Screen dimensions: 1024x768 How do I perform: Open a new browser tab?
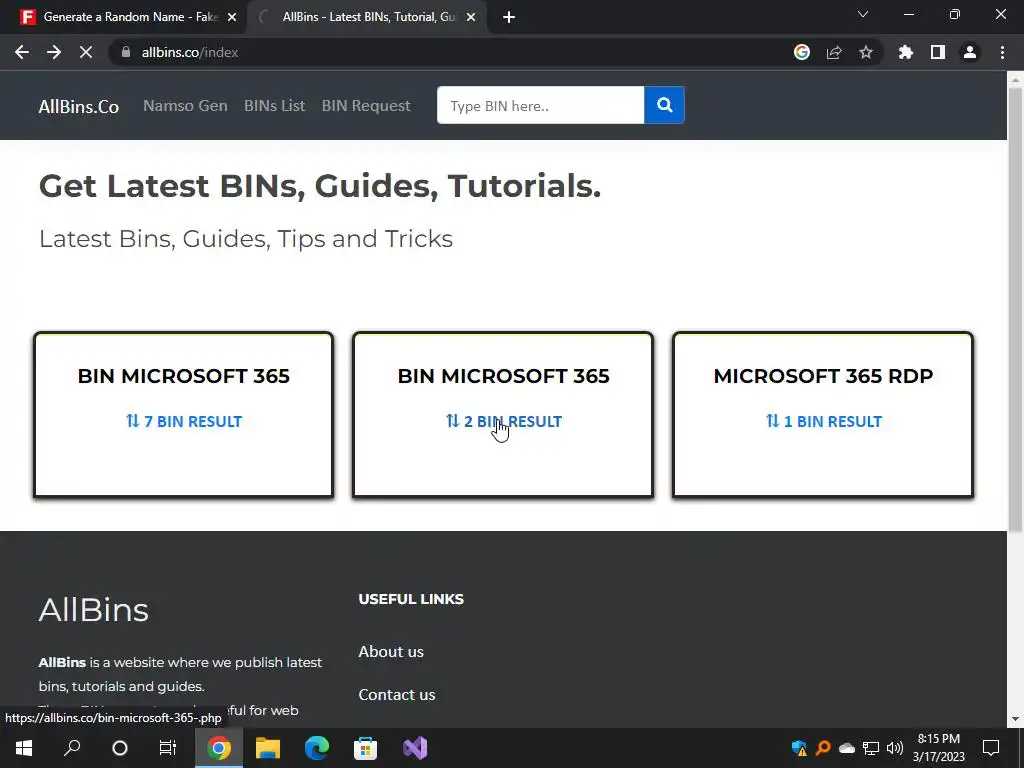(509, 17)
